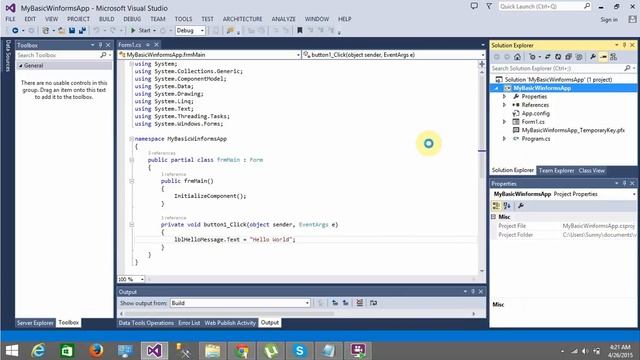Toggle Show All Files in Solution Explorer
The image size is (640, 360).
(x=579, y=57)
